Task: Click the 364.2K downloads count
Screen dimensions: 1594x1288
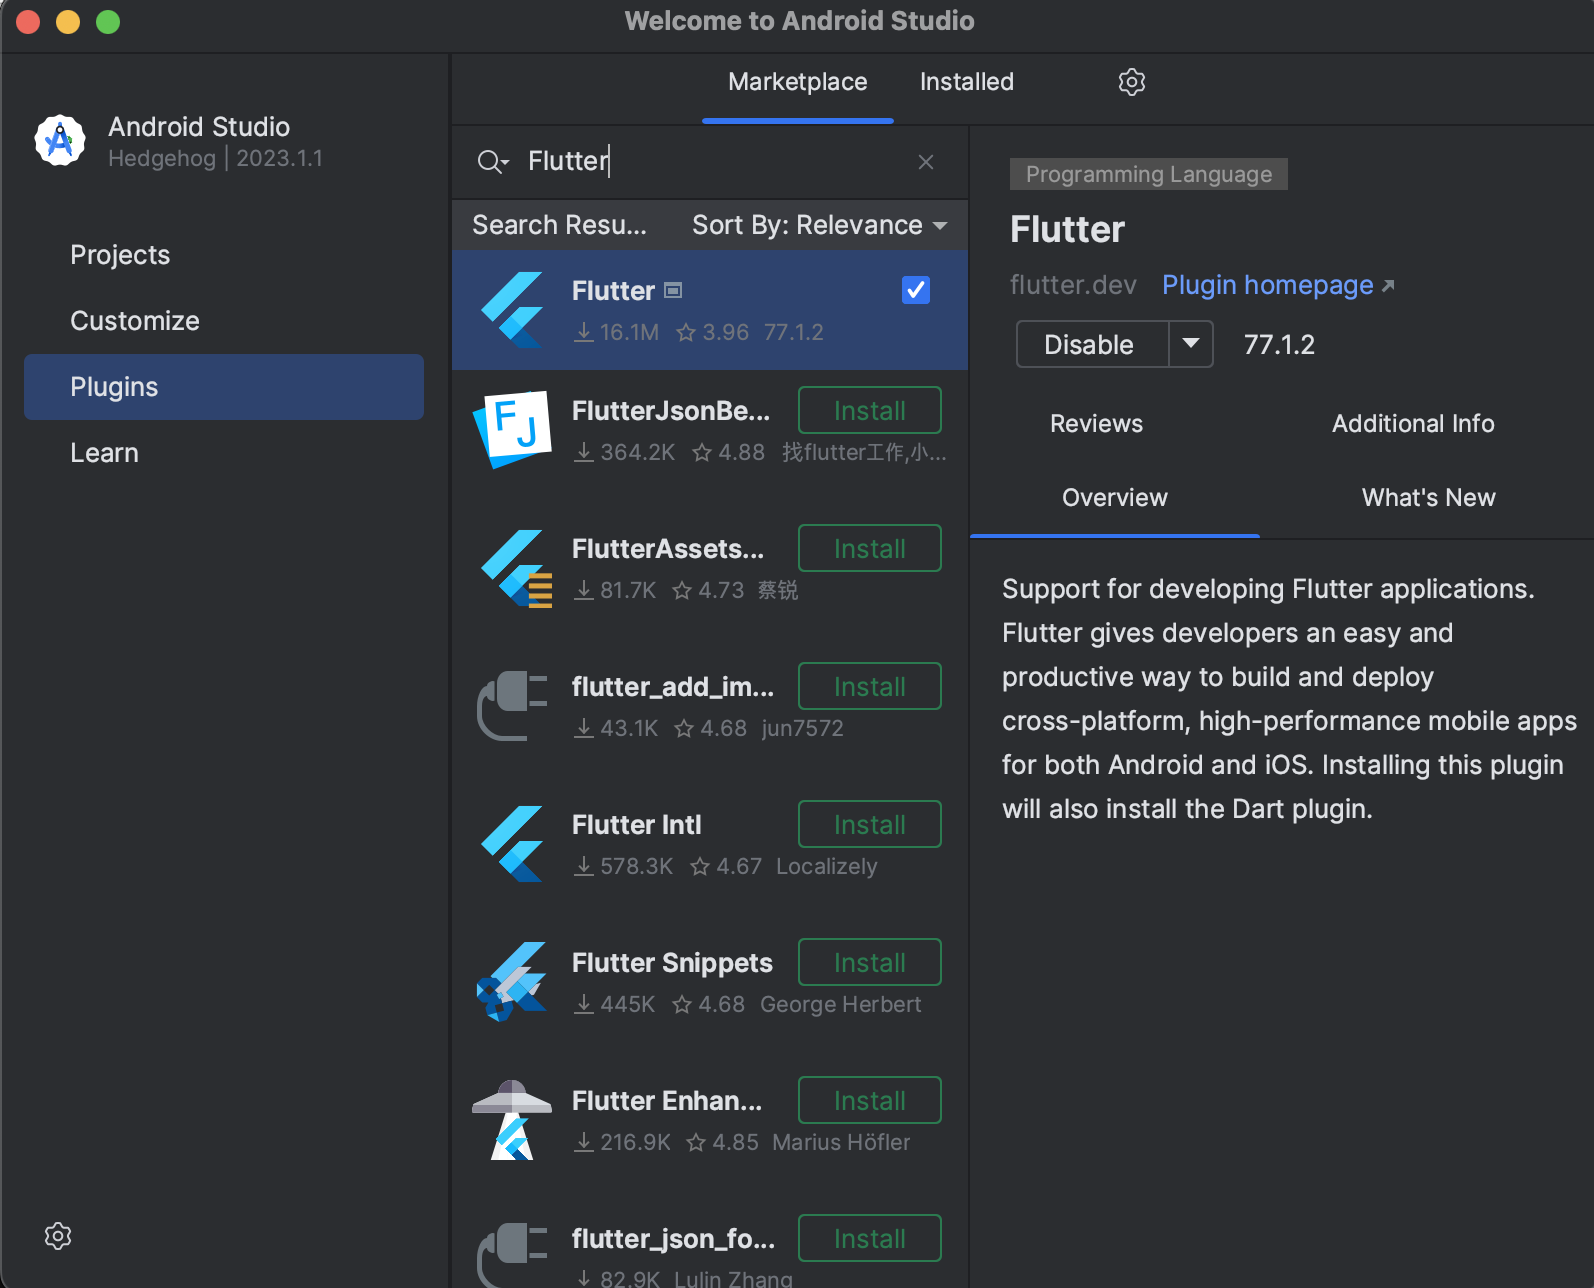Action: 637,452
